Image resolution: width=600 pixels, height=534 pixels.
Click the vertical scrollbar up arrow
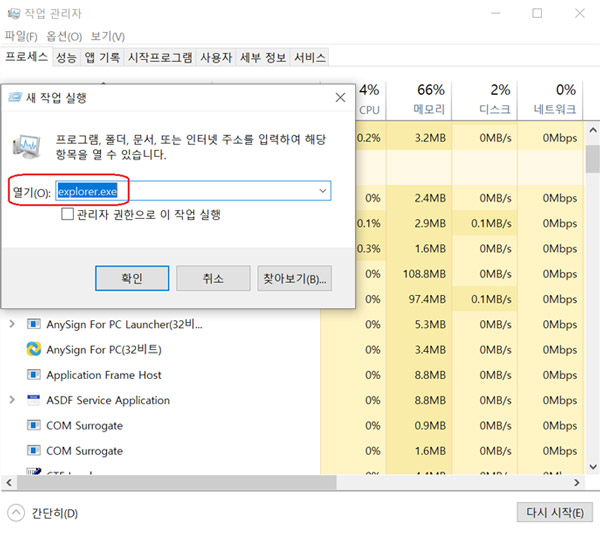[x=592, y=130]
